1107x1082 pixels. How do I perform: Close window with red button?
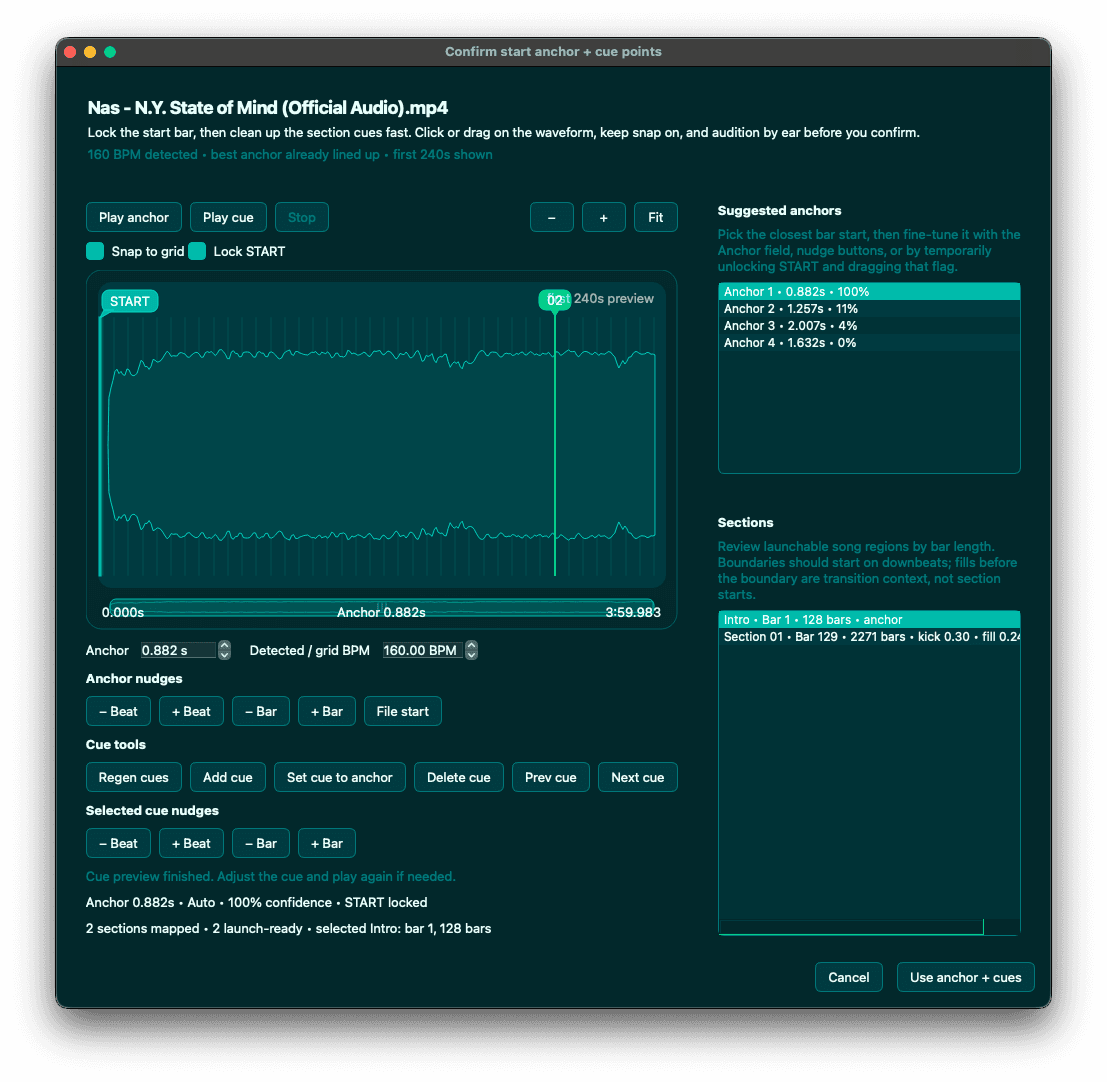coord(70,52)
